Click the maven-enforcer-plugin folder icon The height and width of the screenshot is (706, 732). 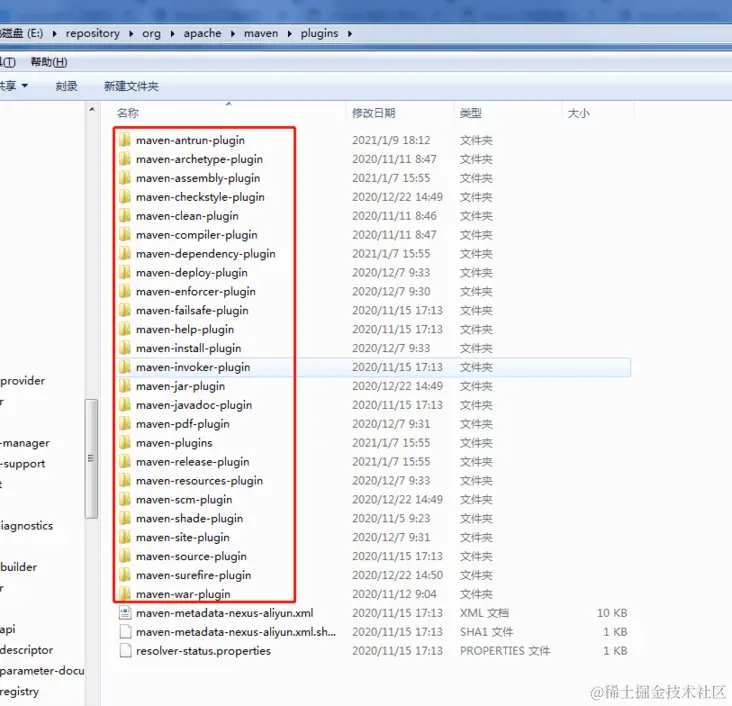pos(125,291)
